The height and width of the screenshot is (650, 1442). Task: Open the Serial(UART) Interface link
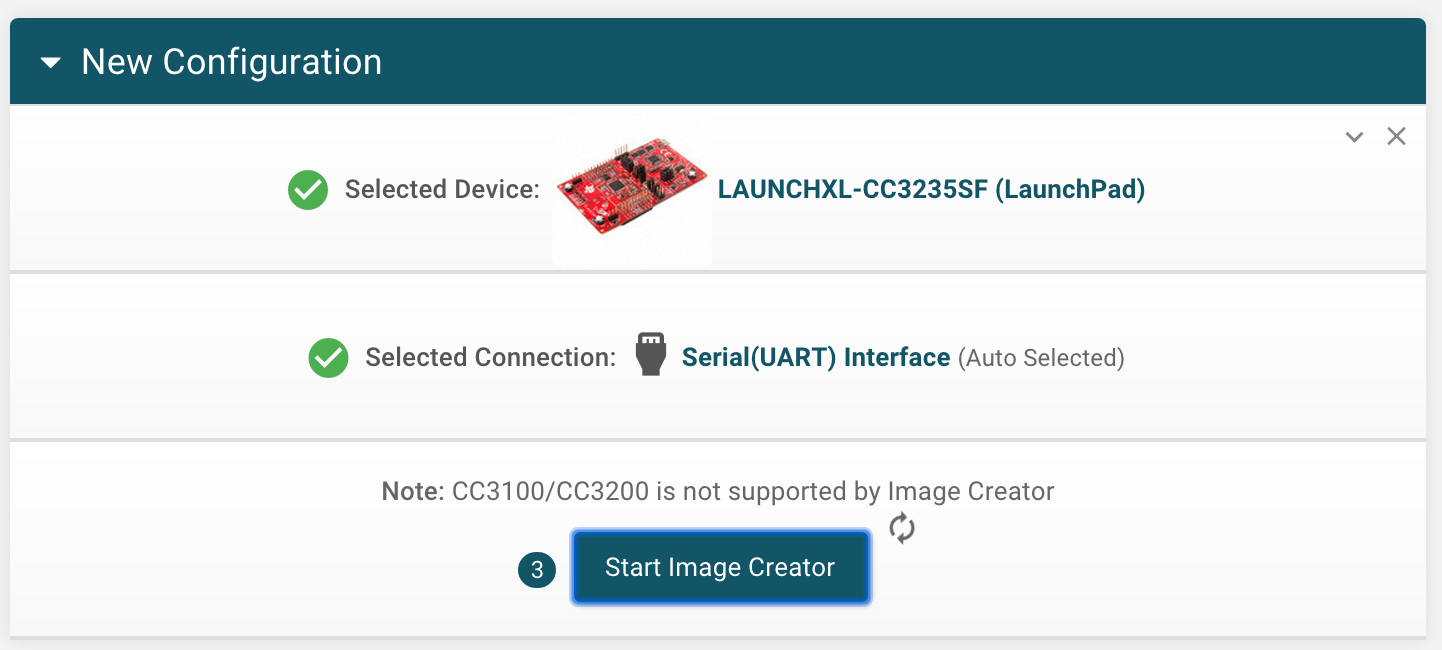(816, 357)
